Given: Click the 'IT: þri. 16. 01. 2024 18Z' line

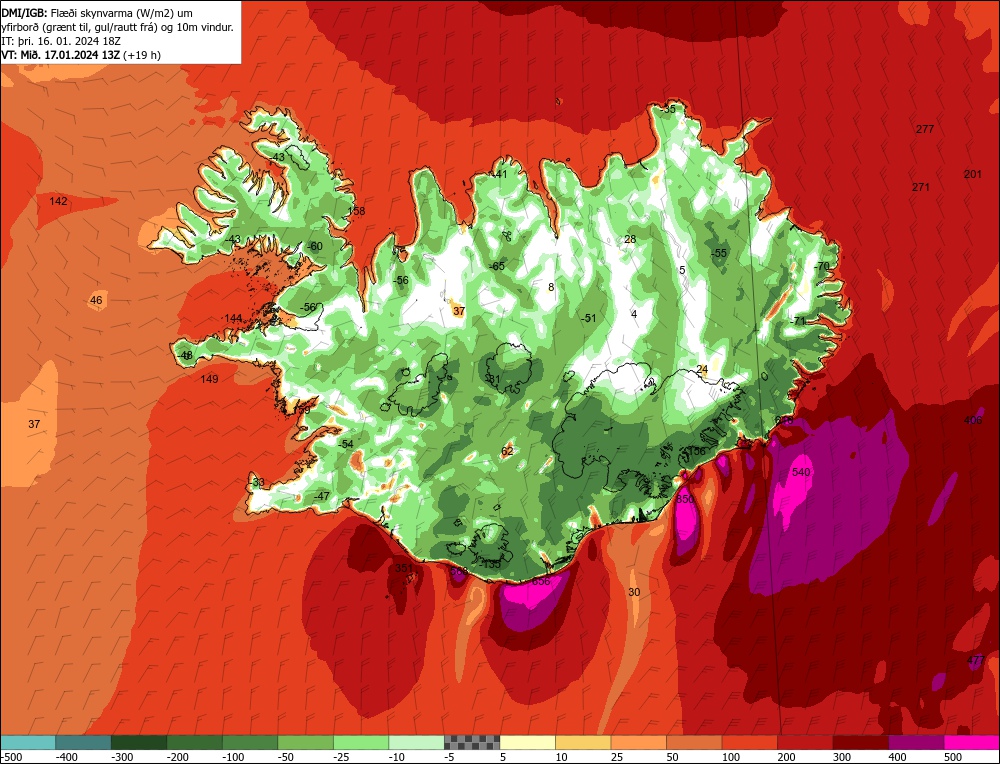Looking at the screenshot, I should point(62,41).
